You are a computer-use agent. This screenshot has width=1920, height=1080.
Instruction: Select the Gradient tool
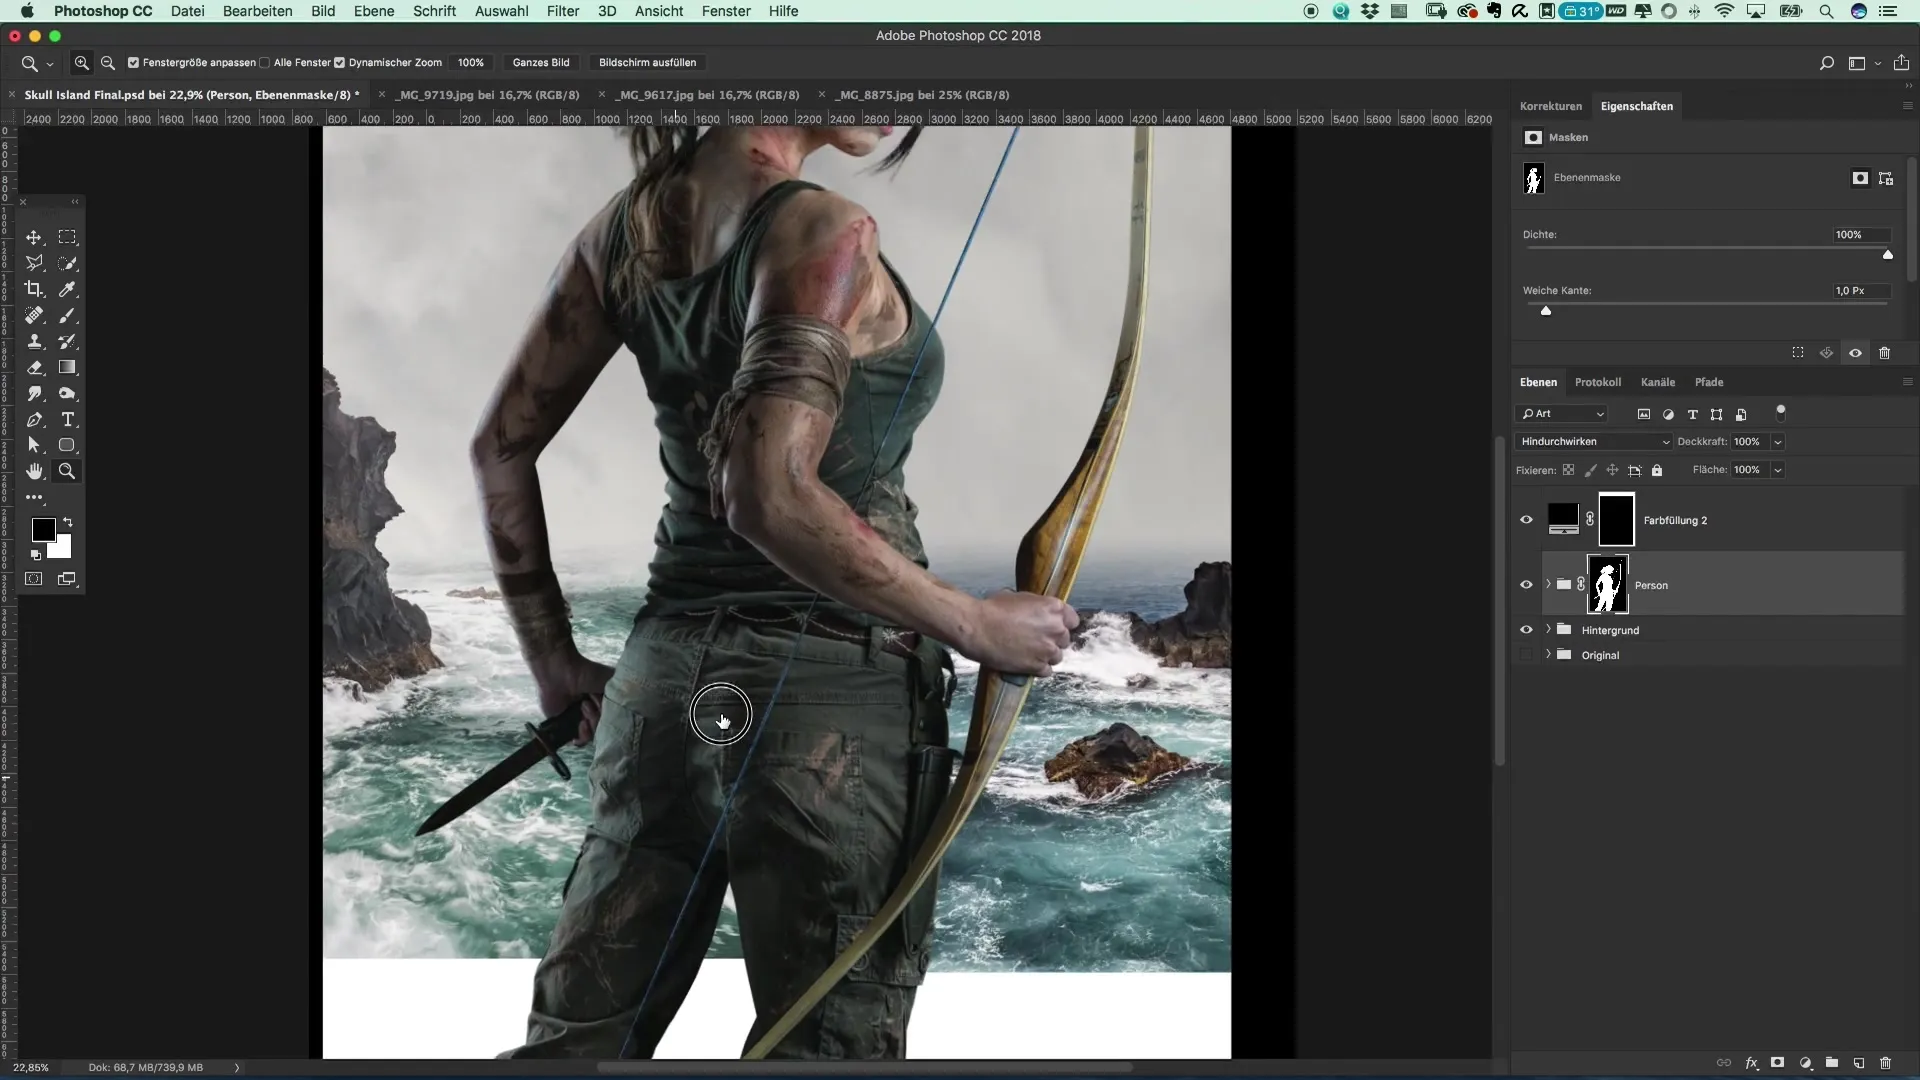(x=67, y=367)
